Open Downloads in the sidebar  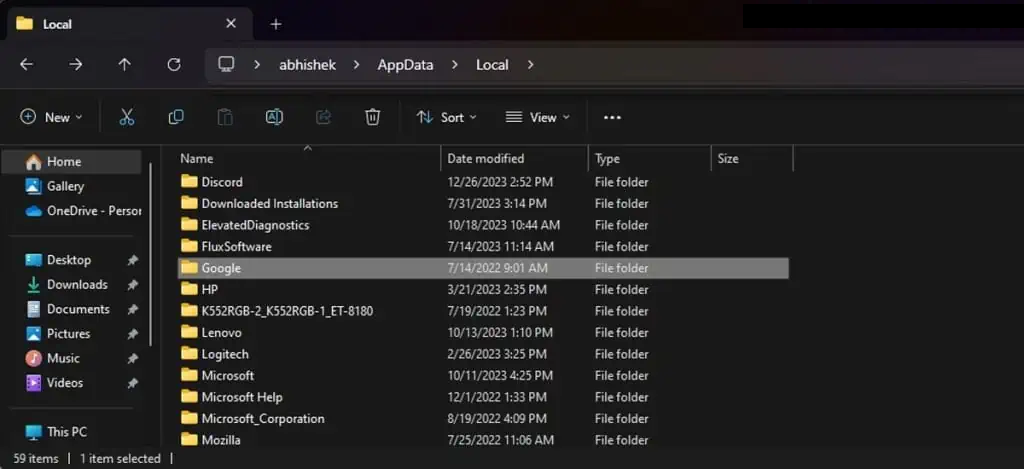click(x=77, y=285)
